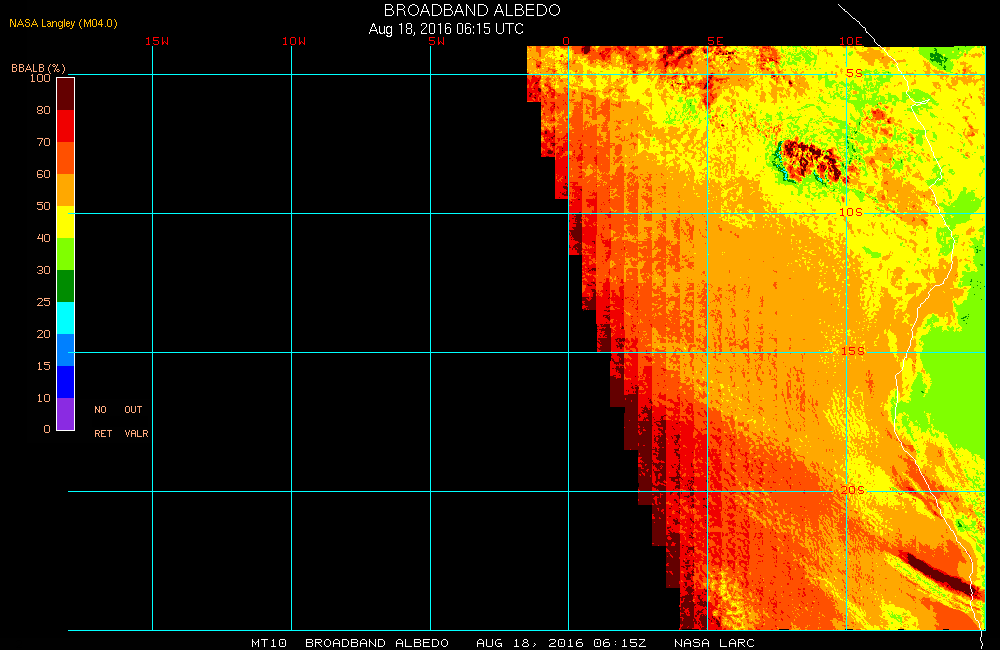Click the light green 30-40 legend swatch
Viewport: 1000px width, 650px height.
[x=66, y=254]
